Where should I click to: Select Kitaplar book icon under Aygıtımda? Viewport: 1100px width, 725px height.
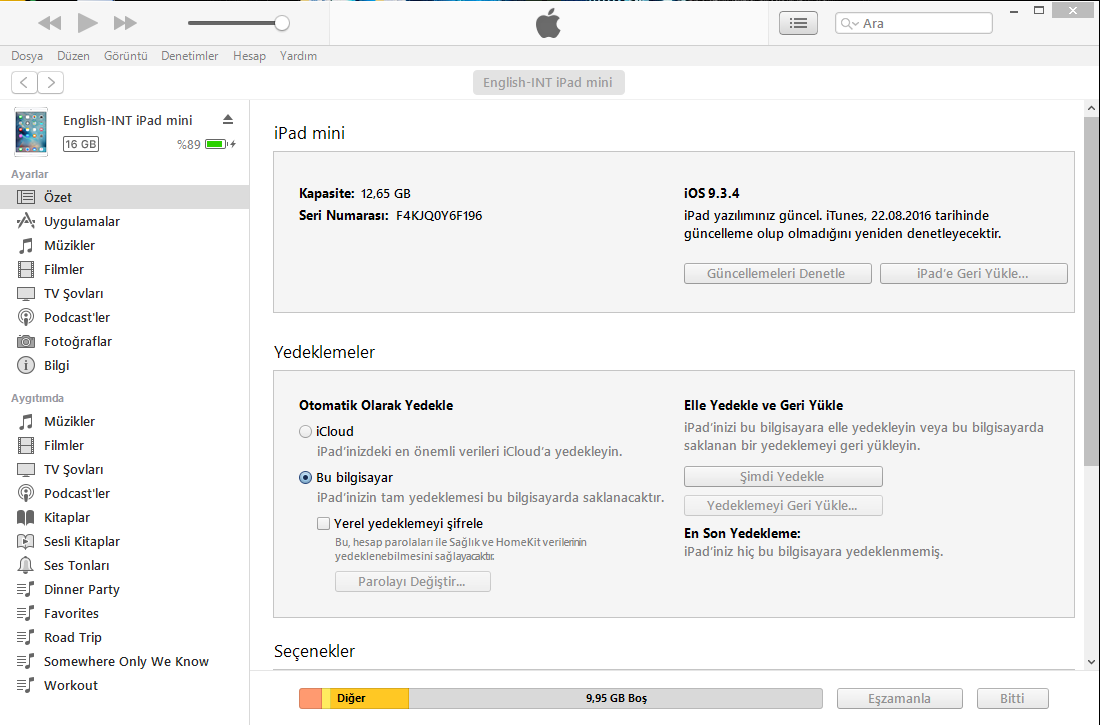pyautogui.click(x=26, y=518)
